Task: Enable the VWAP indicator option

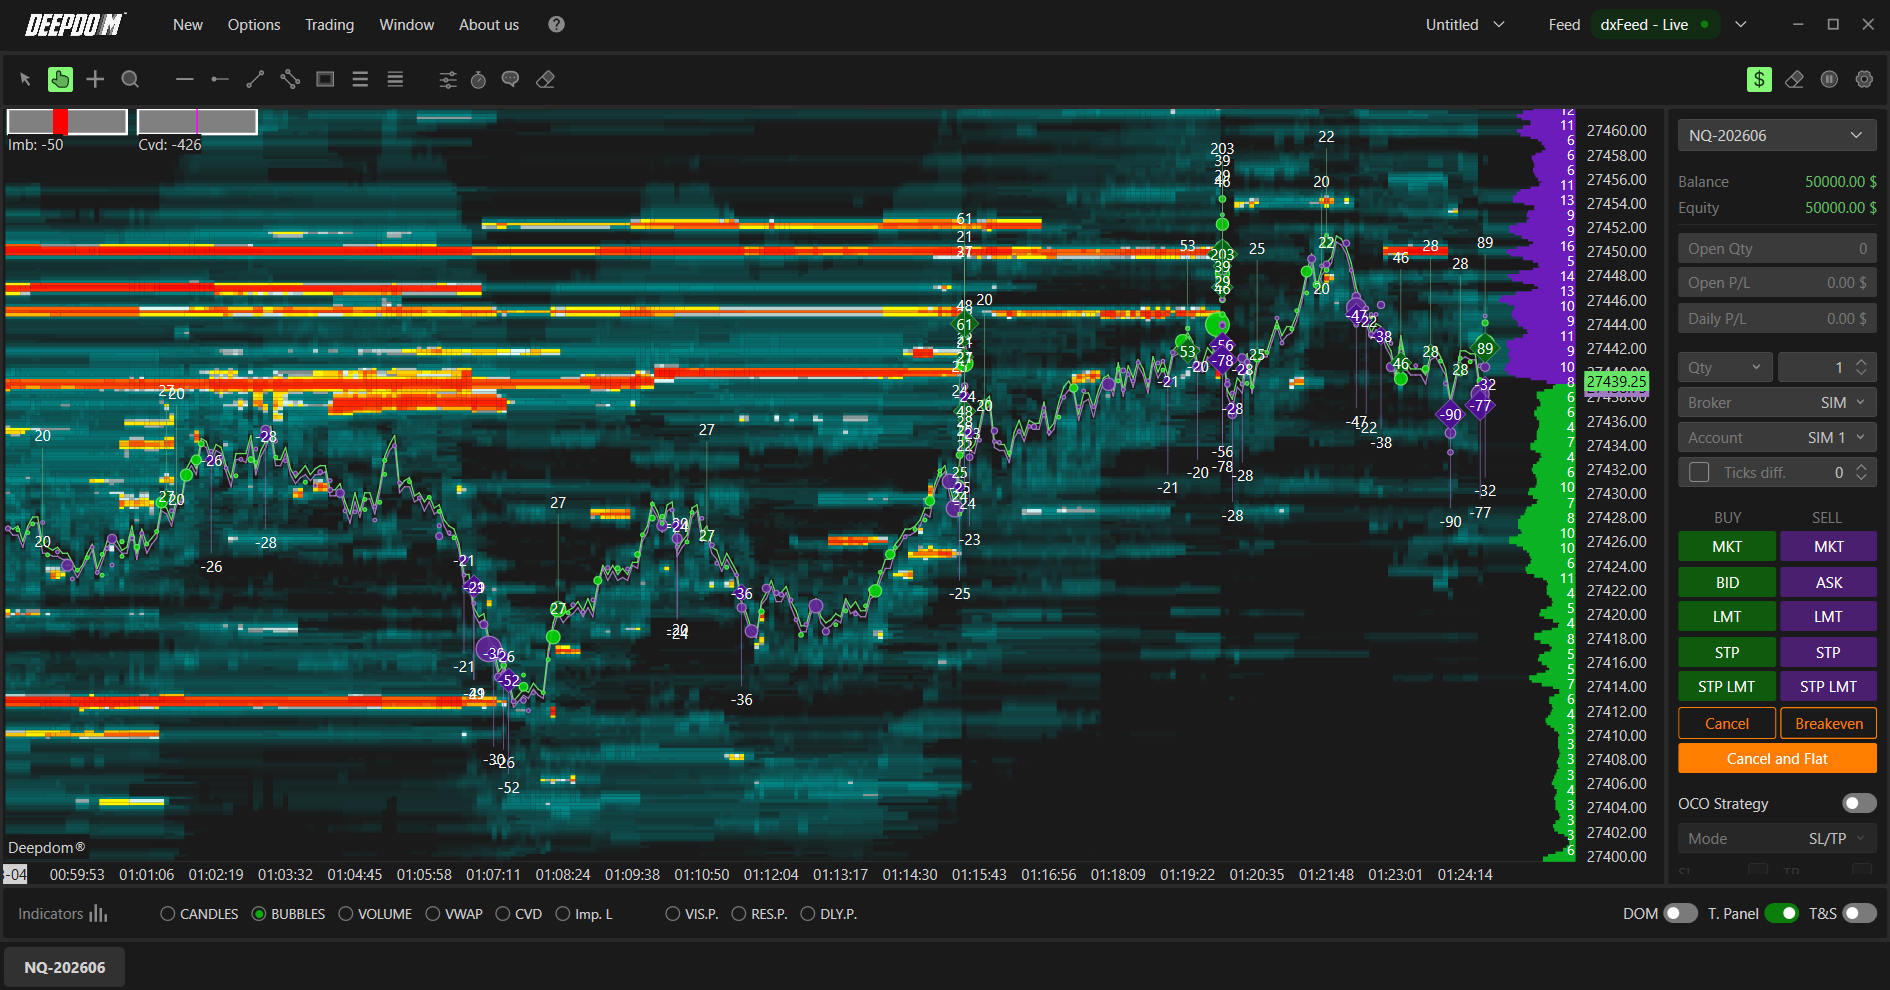Action: [x=454, y=914]
